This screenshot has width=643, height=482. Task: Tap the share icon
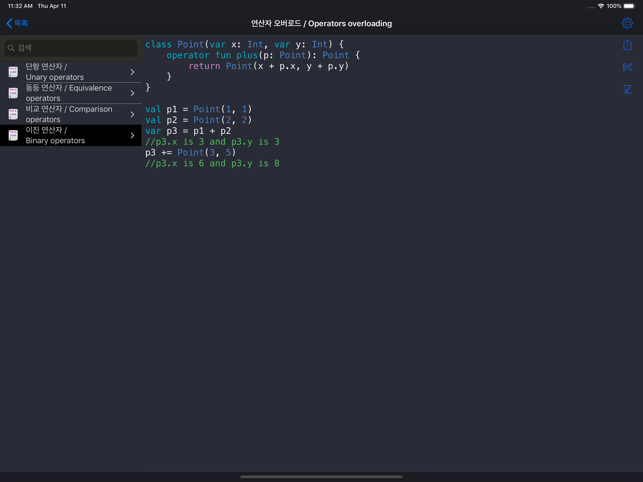(627, 45)
